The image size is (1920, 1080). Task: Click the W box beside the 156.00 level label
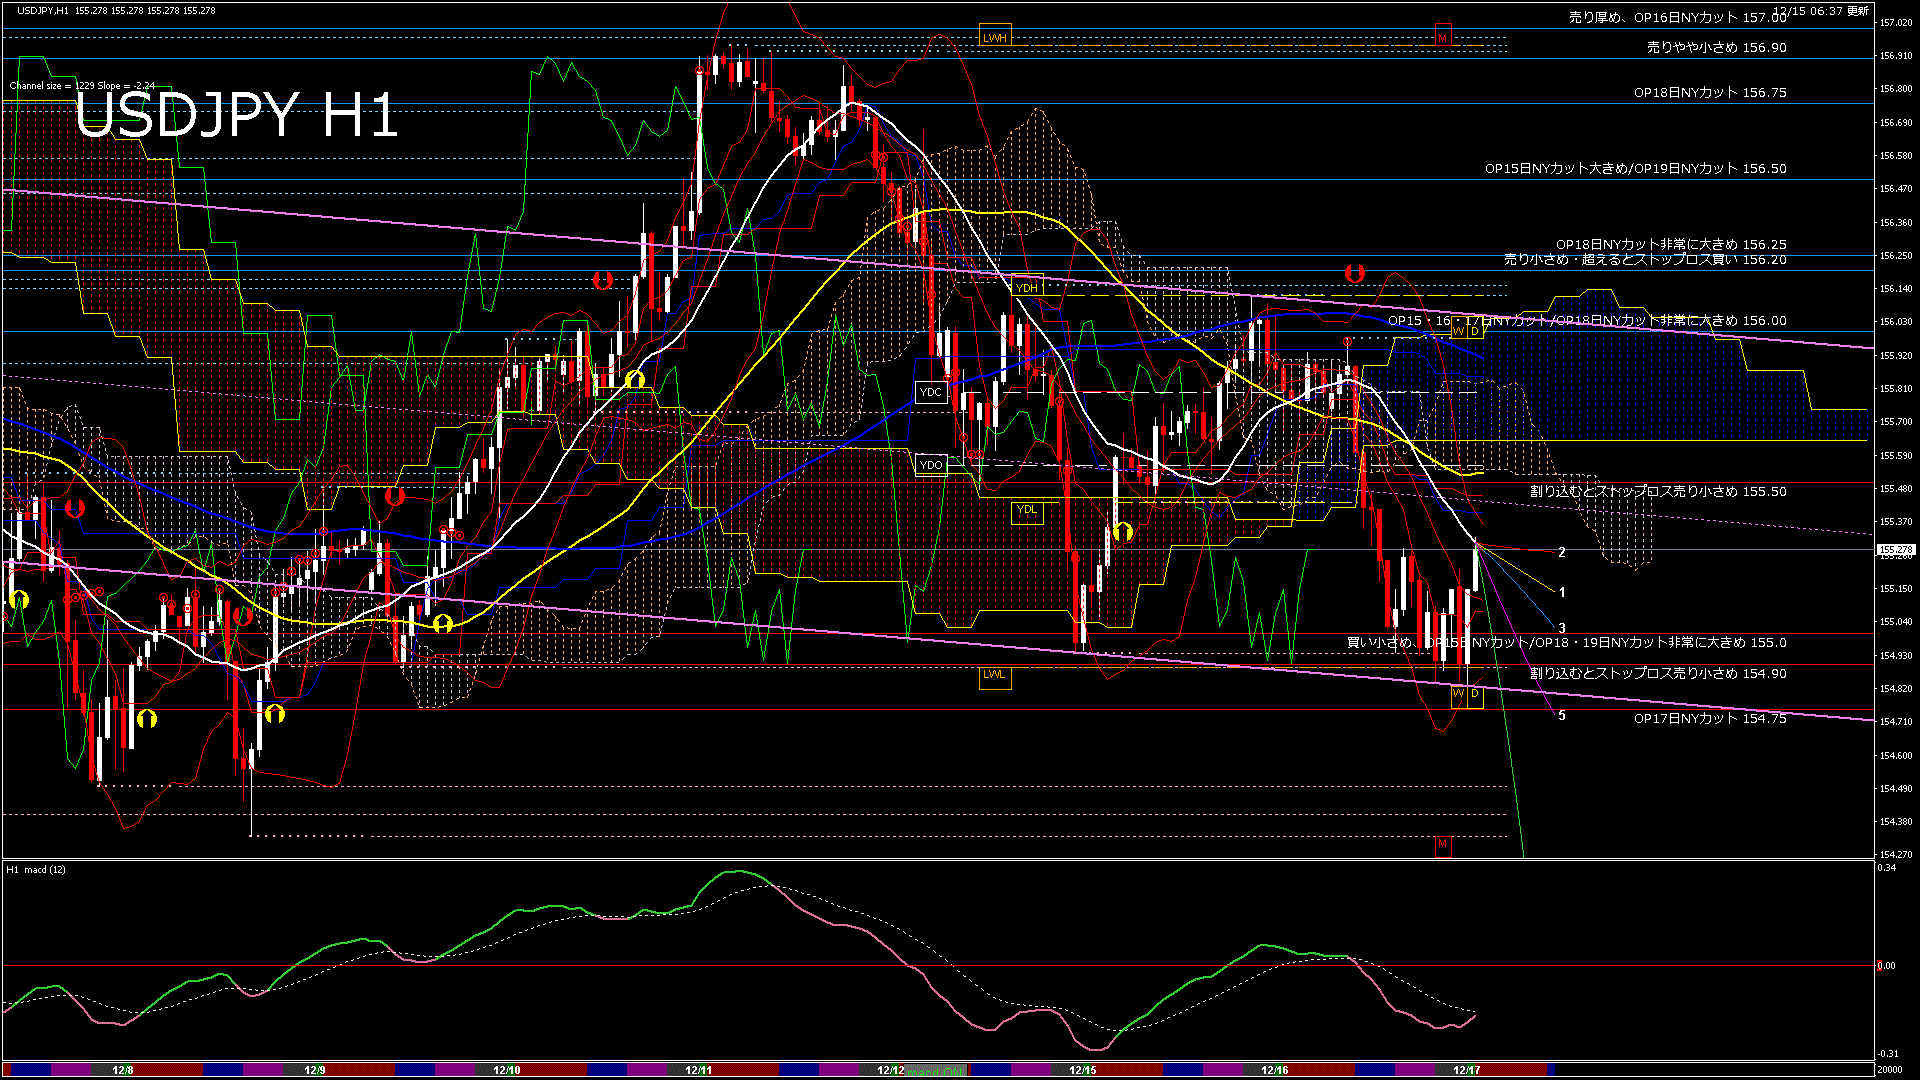click(1459, 331)
